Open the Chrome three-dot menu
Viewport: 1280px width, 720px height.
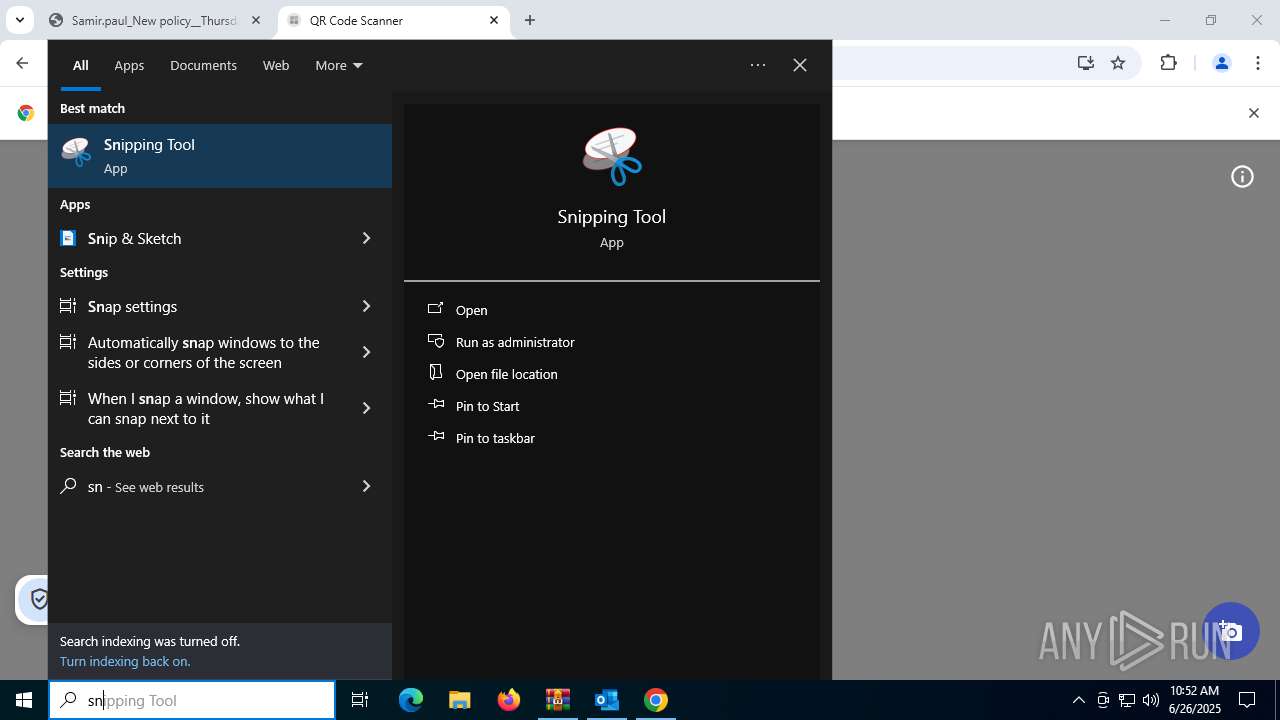[x=1258, y=63]
